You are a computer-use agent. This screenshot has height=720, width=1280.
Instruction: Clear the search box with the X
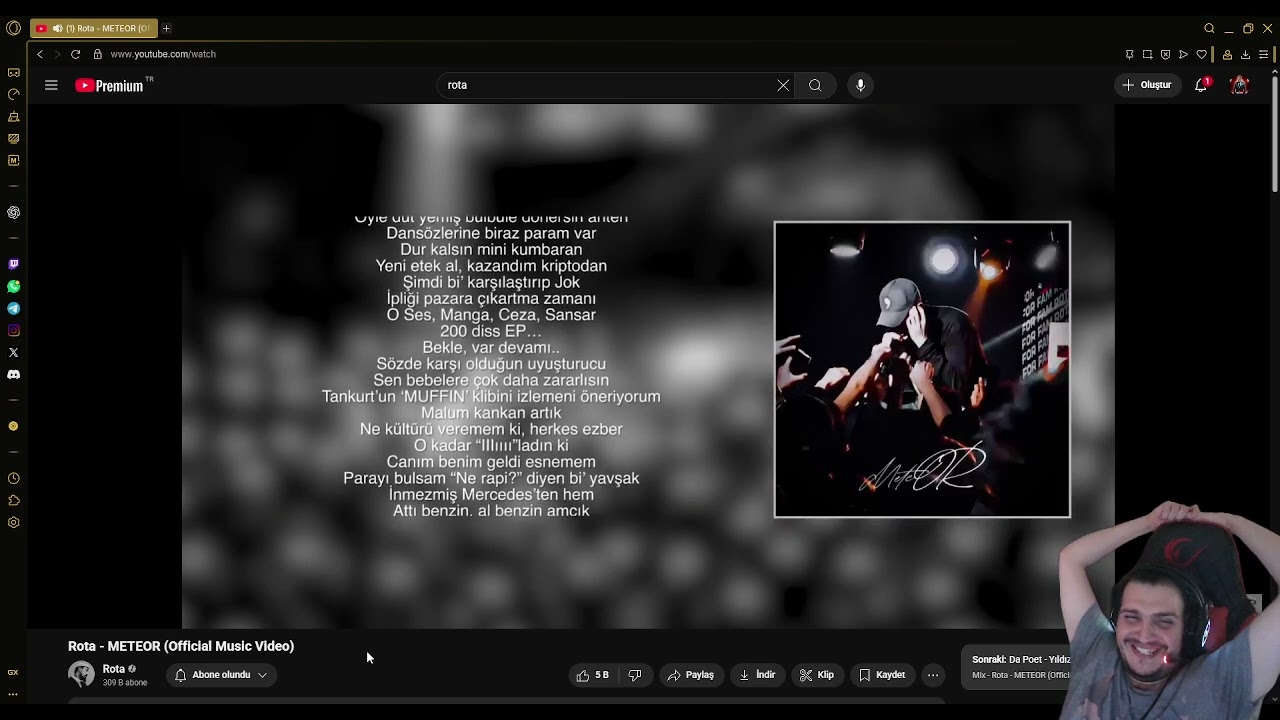tap(783, 85)
